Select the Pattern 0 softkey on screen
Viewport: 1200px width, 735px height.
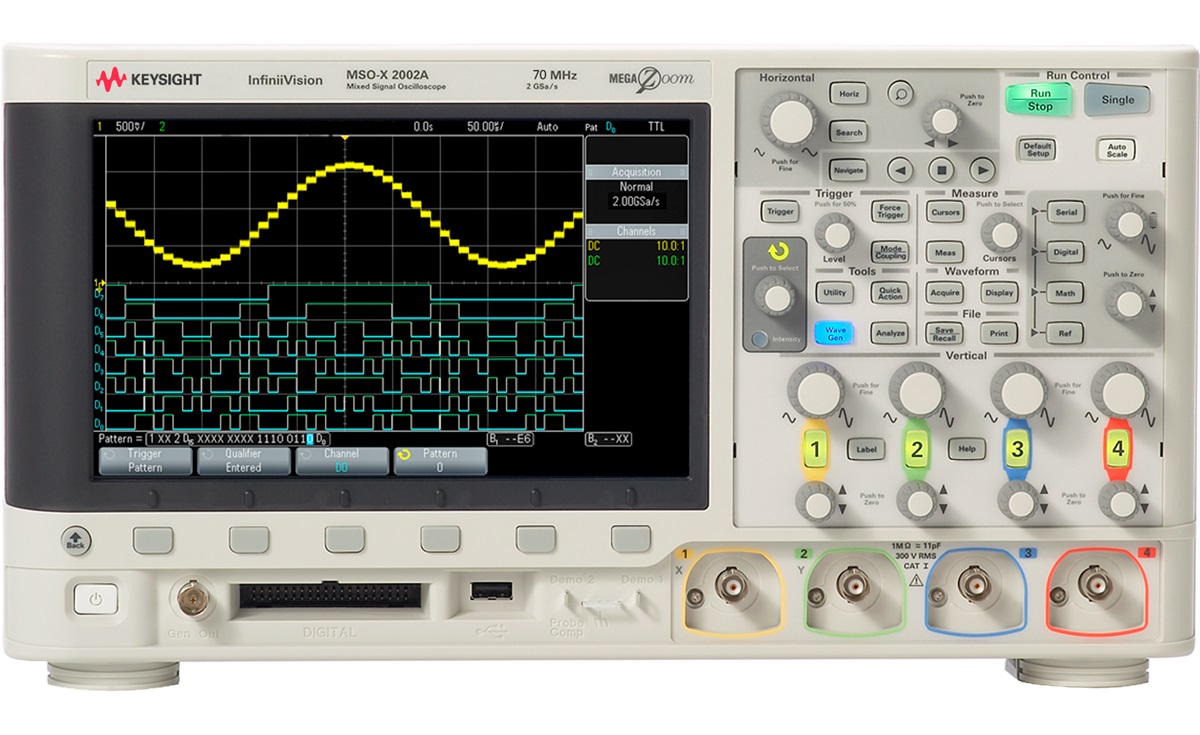coord(439,460)
